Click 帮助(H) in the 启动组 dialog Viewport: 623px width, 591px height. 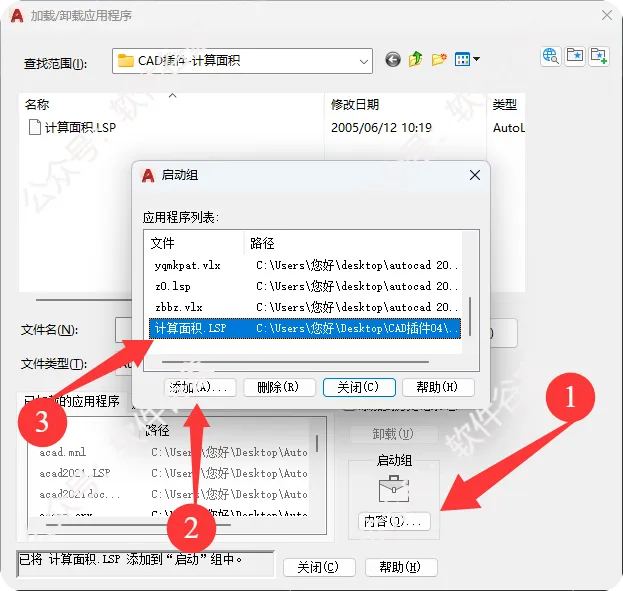pyautogui.click(x=438, y=387)
